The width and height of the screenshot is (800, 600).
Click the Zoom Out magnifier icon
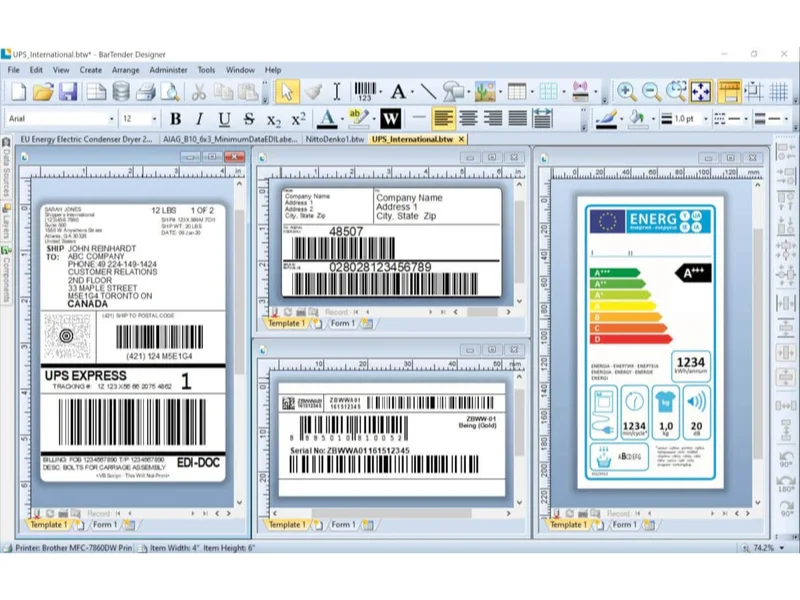click(x=651, y=92)
